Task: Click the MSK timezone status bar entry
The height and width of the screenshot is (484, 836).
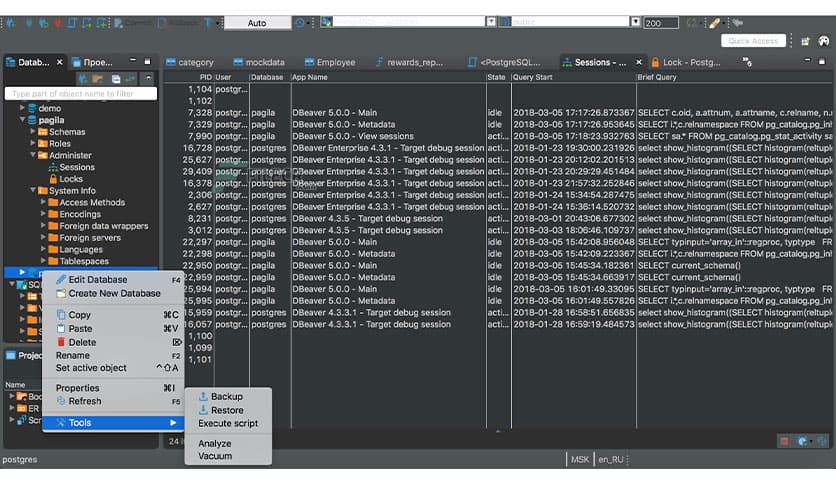Action: point(580,459)
